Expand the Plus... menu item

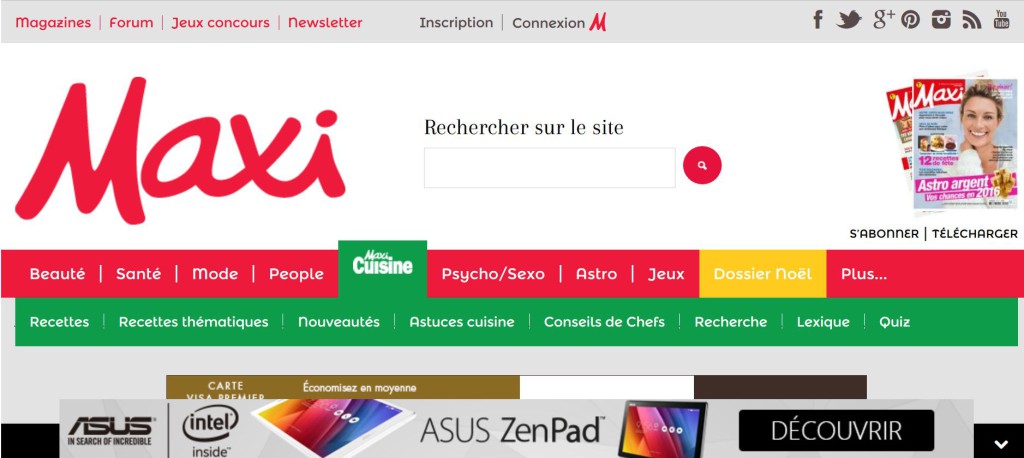click(x=863, y=274)
